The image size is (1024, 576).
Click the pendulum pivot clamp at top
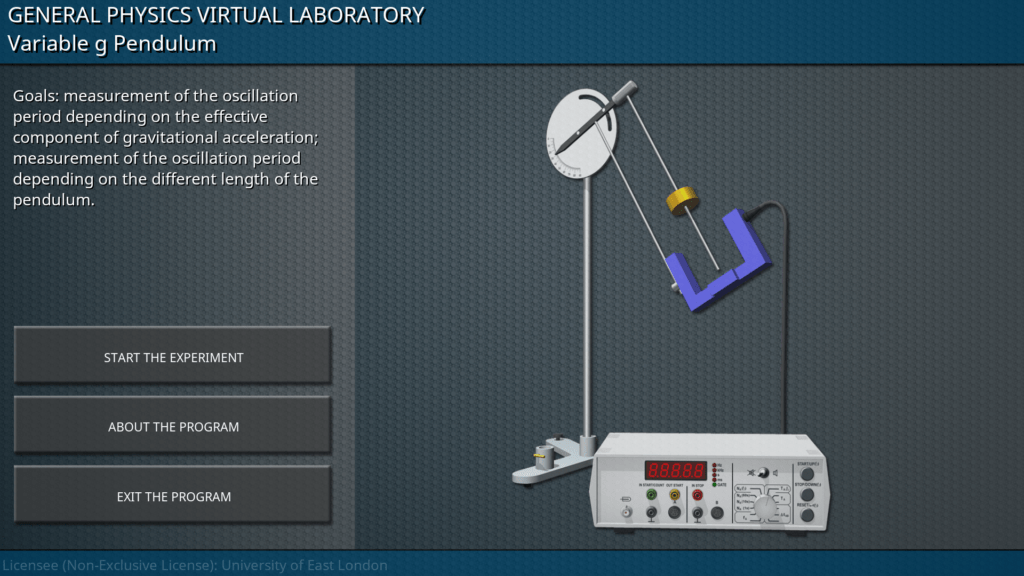tap(625, 92)
